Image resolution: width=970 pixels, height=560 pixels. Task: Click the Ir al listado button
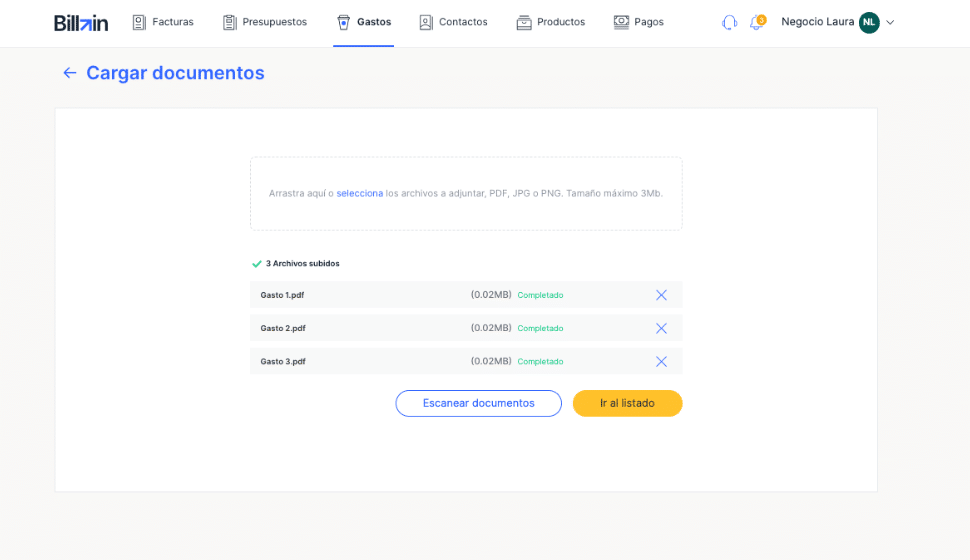(627, 403)
